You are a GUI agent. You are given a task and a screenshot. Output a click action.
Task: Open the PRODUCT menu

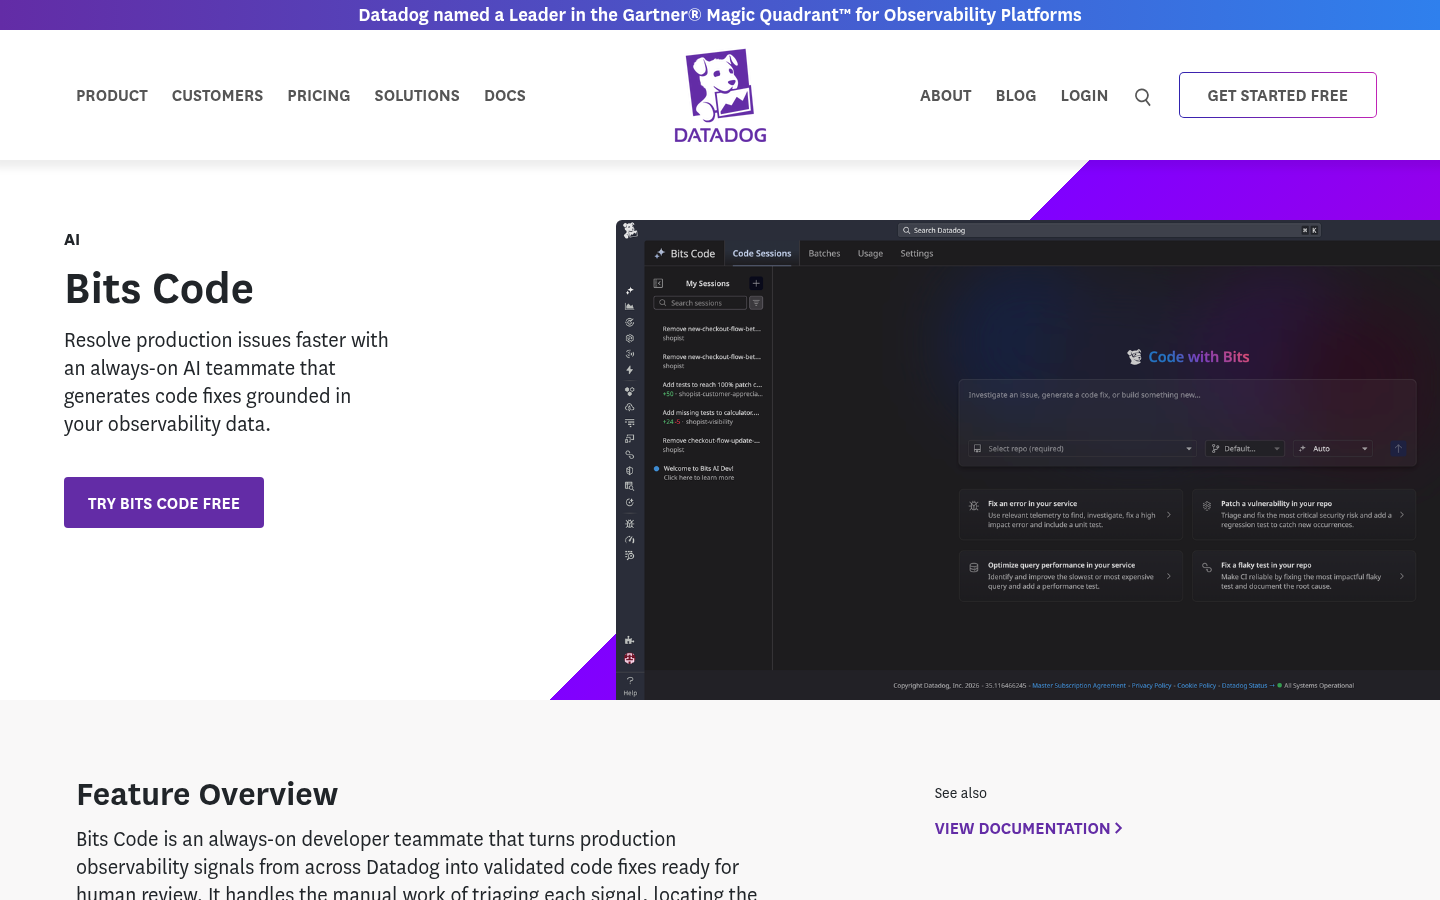click(112, 96)
